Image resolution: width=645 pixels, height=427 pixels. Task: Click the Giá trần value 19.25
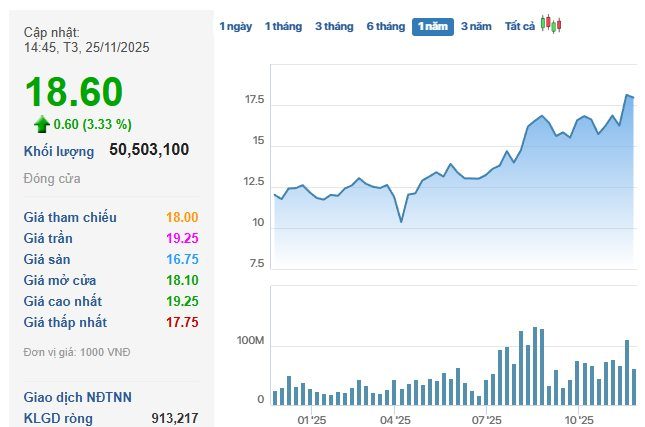click(x=182, y=238)
